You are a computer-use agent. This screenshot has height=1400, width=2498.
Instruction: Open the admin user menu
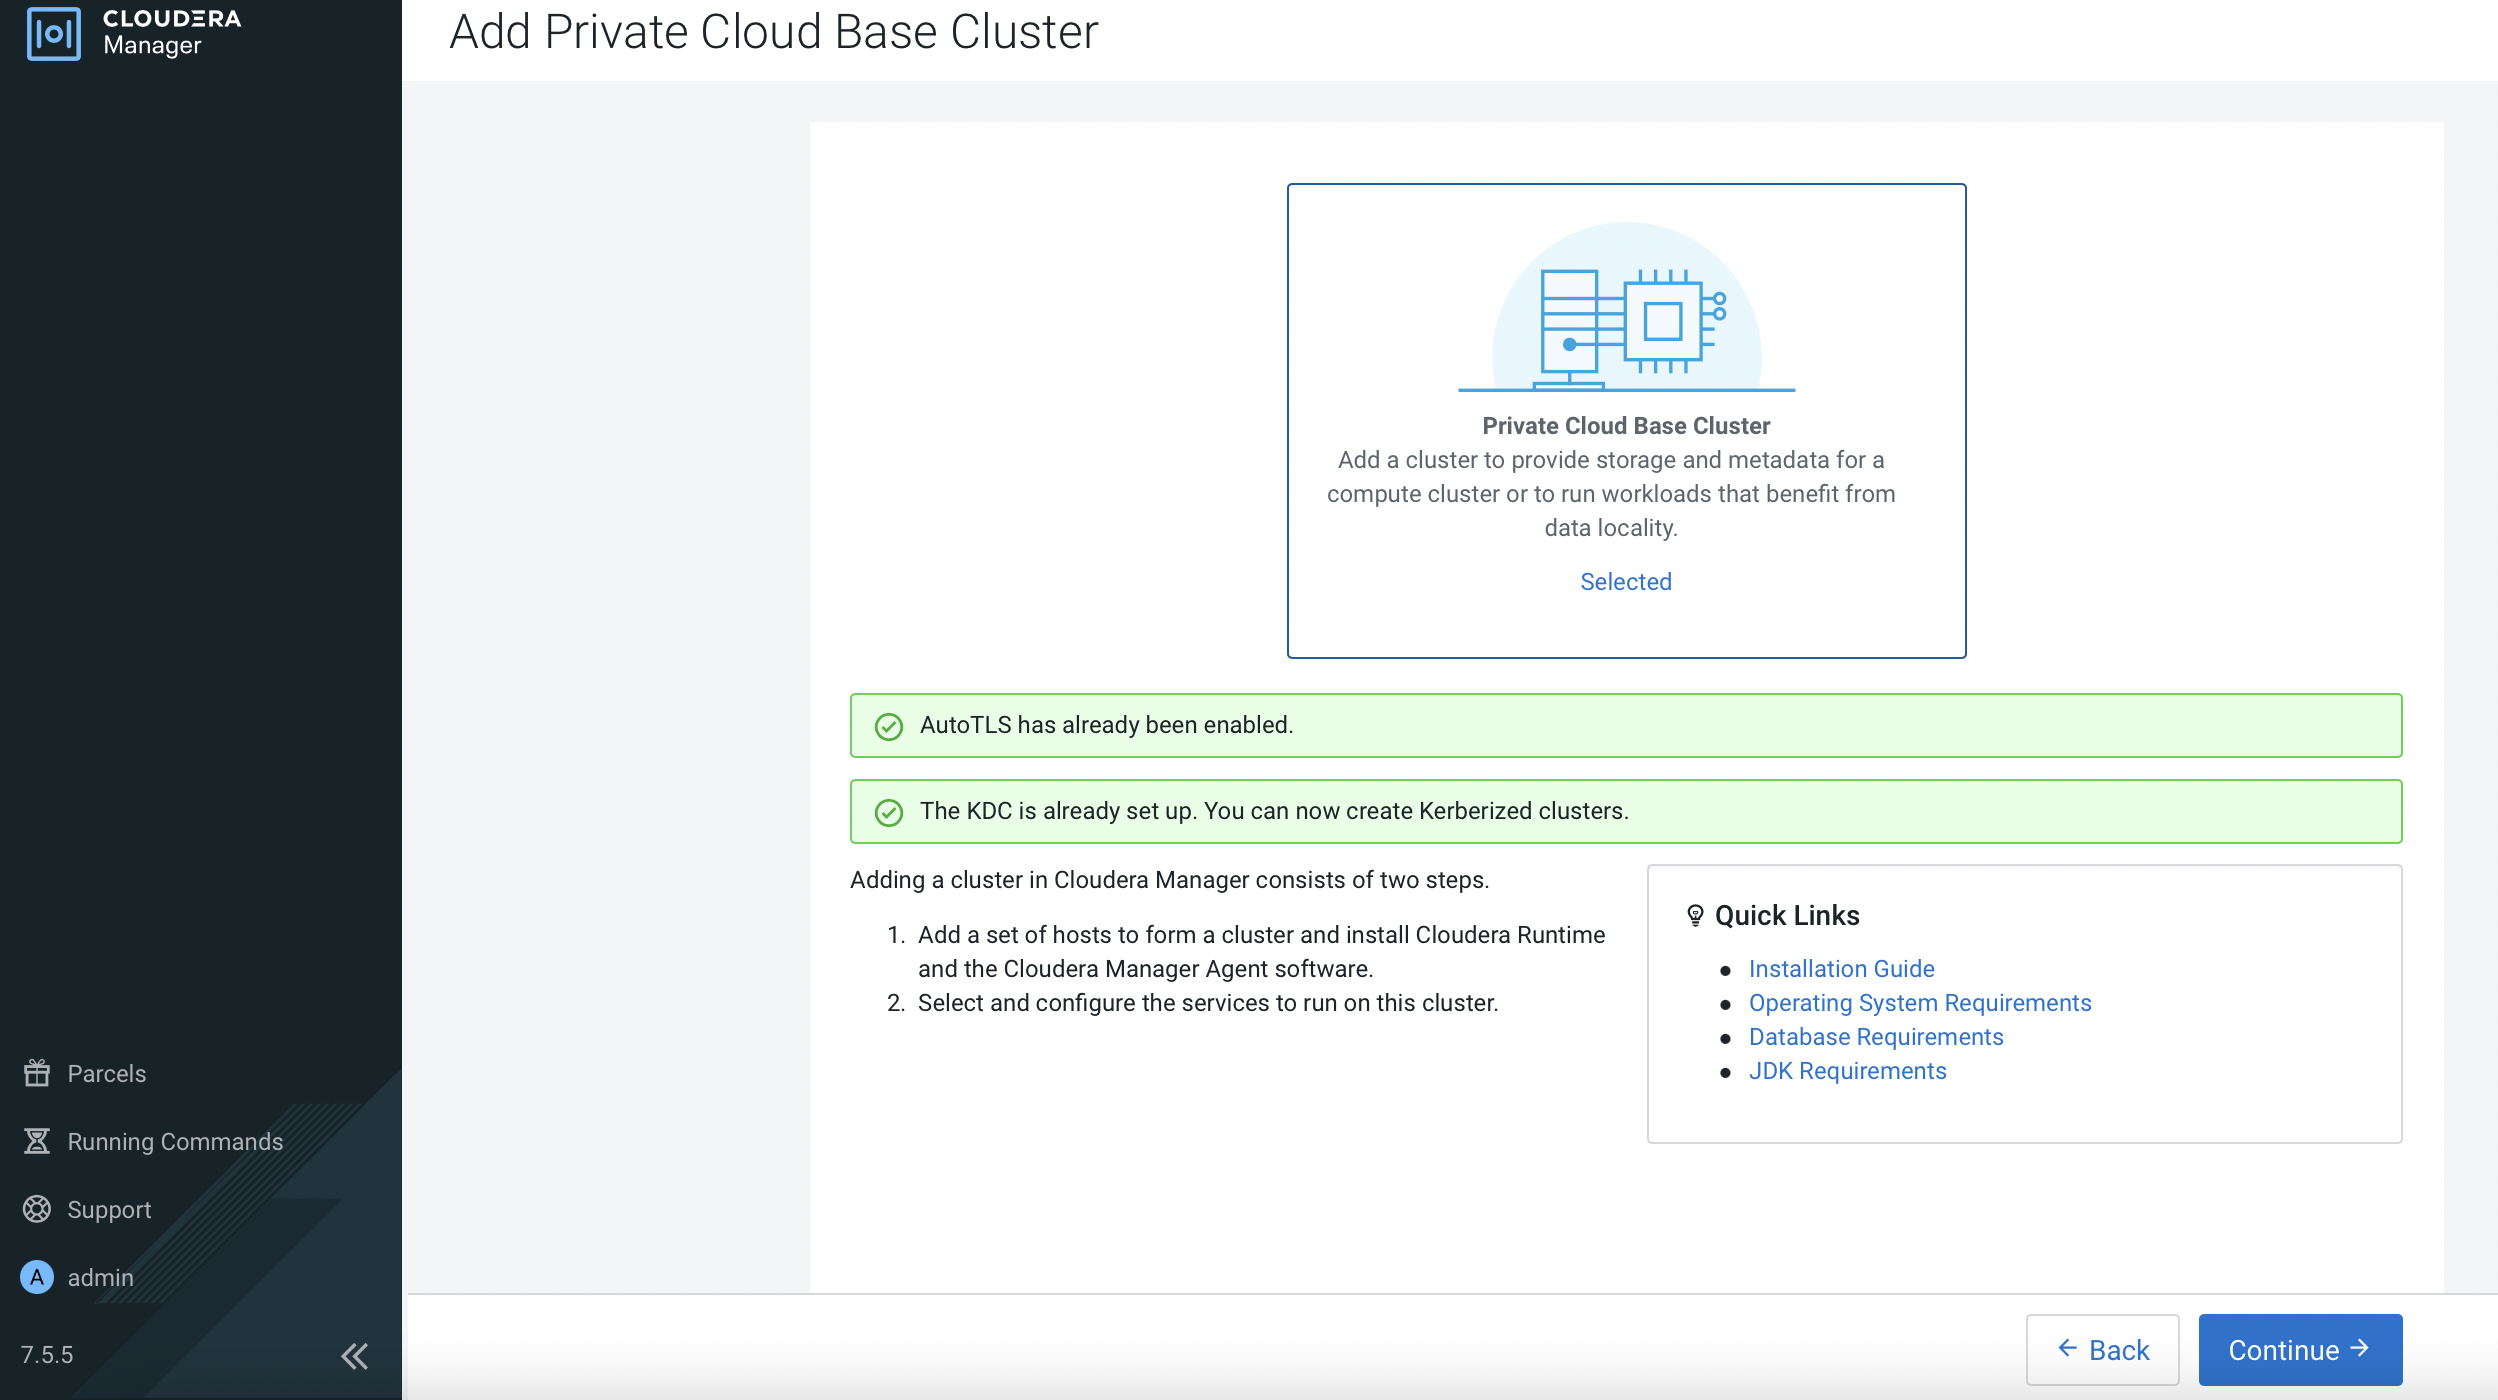click(x=100, y=1278)
